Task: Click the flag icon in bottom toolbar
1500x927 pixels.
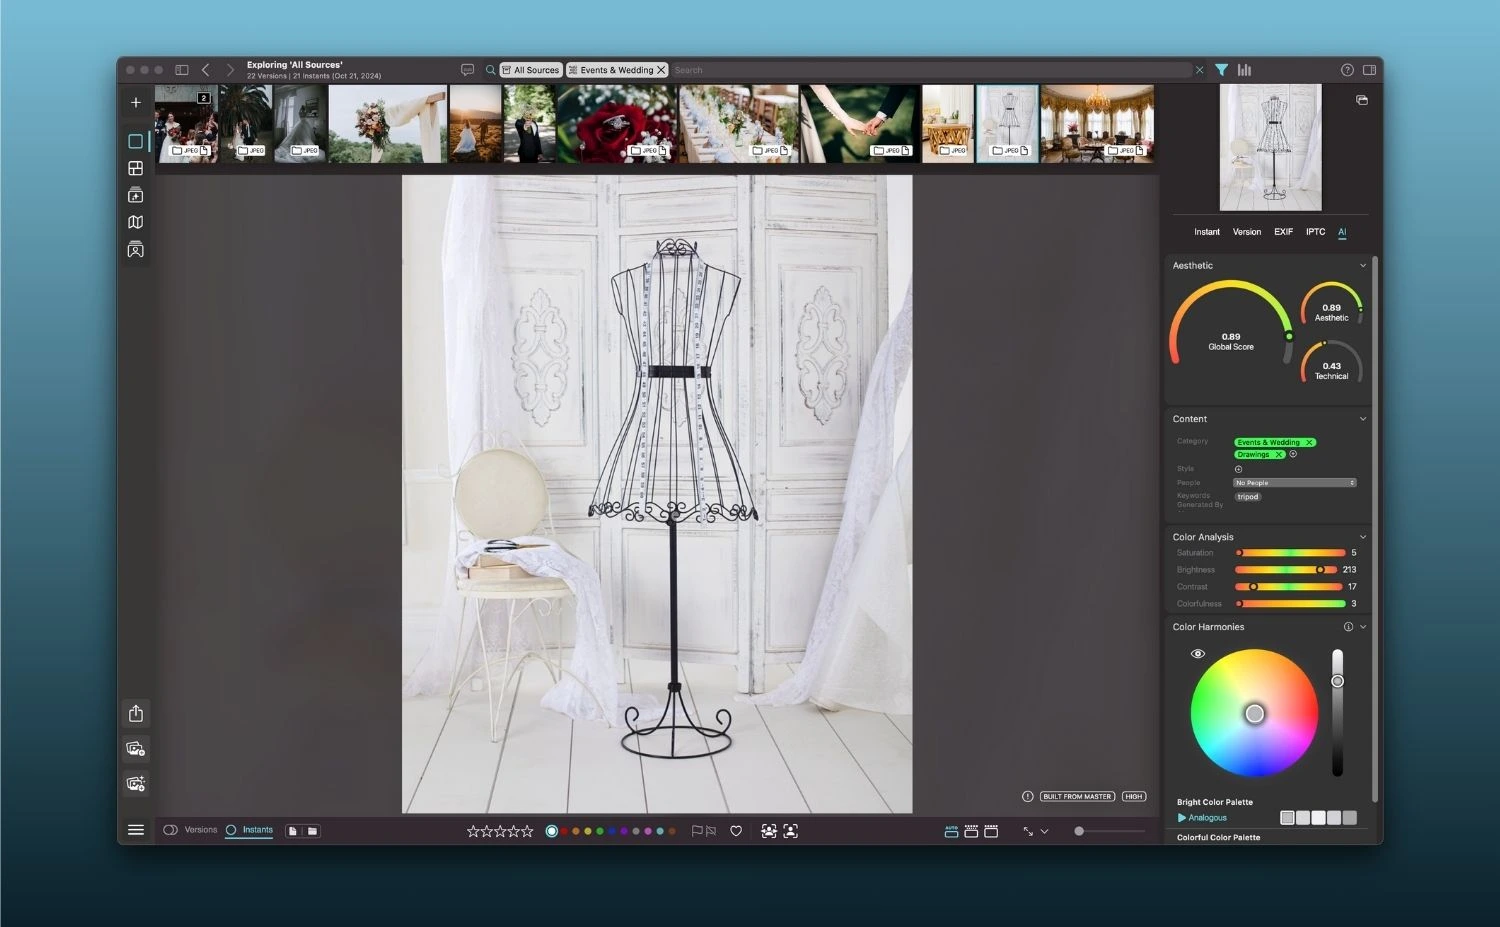Action: [x=697, y=831]
